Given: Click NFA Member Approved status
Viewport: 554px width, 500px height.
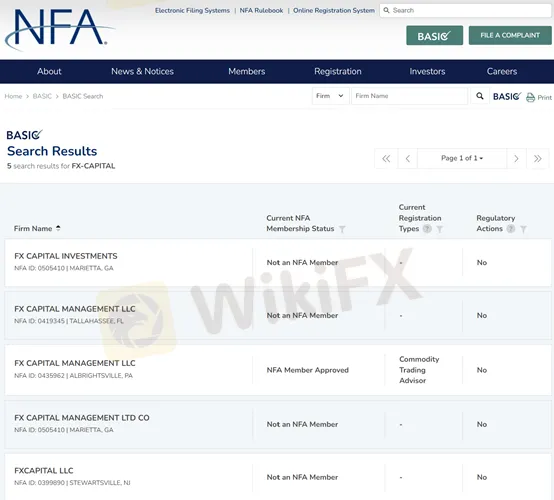Looking at the screenshot, I should tap(307, 370).
